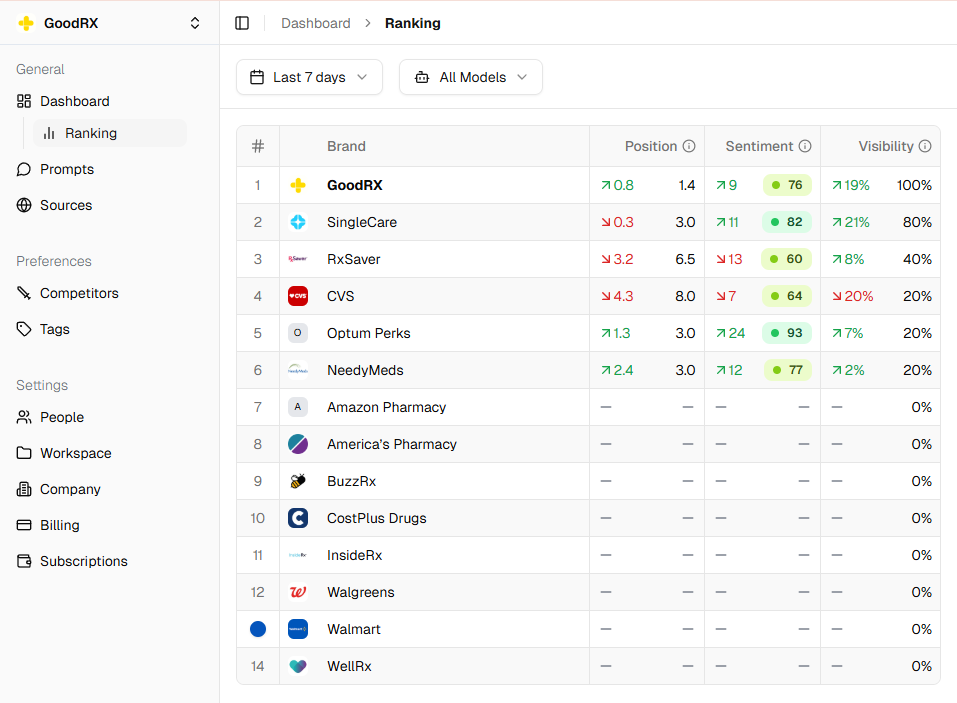
Task: Click the # column header
Action: coord(258,146)
